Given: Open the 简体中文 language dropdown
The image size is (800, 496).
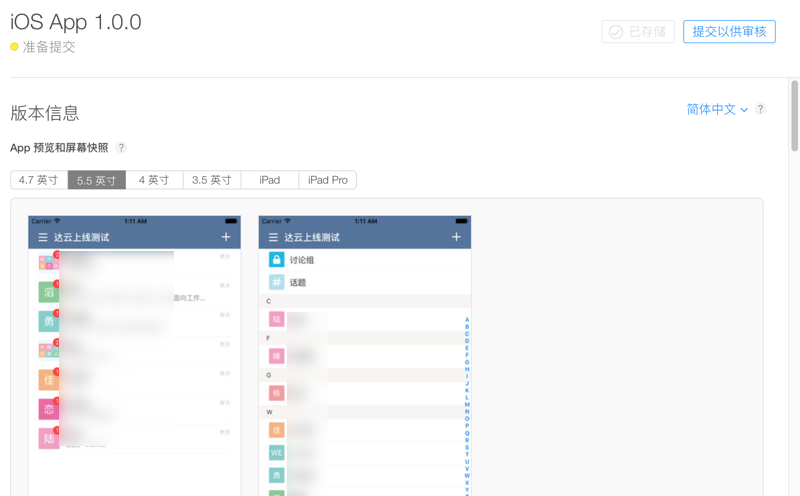Looking at the screenshot, I should click(x=717, y=109).
